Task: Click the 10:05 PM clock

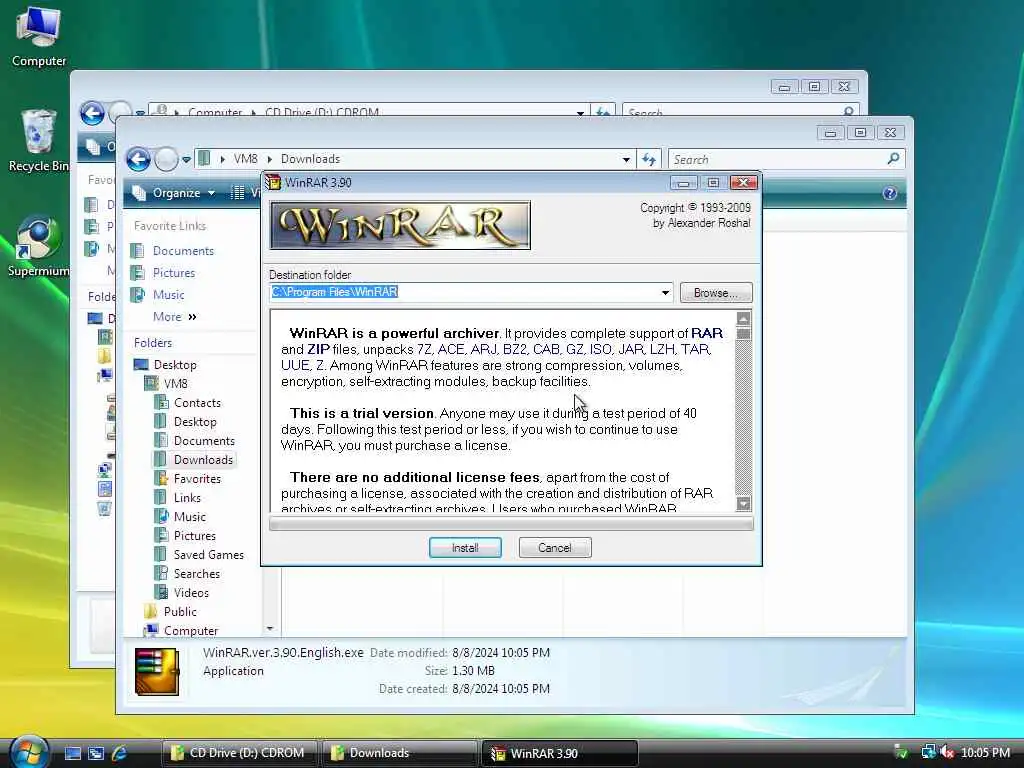Action: click(985, 752)
